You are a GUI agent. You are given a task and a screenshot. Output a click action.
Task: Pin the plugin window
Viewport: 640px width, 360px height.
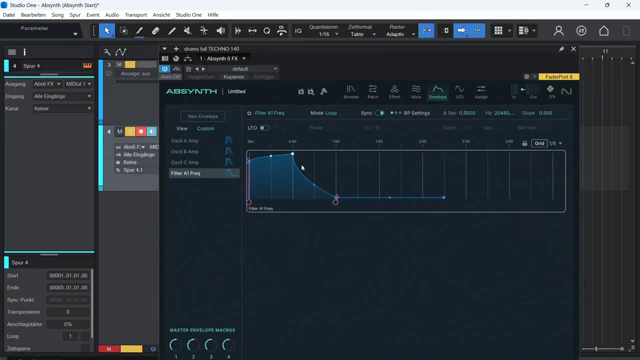(561, 49)
